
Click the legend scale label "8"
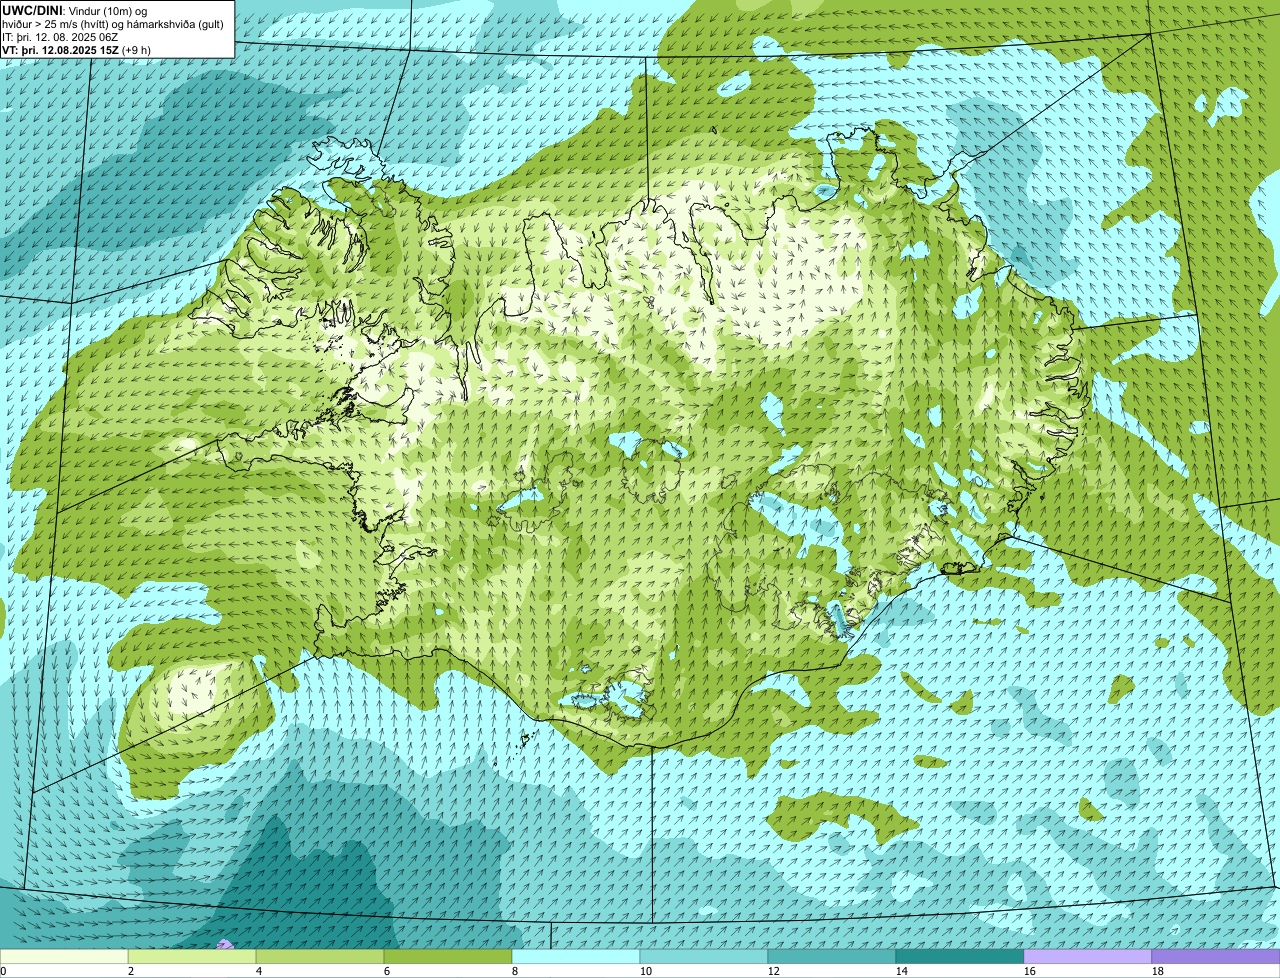(x=515, y=971)
